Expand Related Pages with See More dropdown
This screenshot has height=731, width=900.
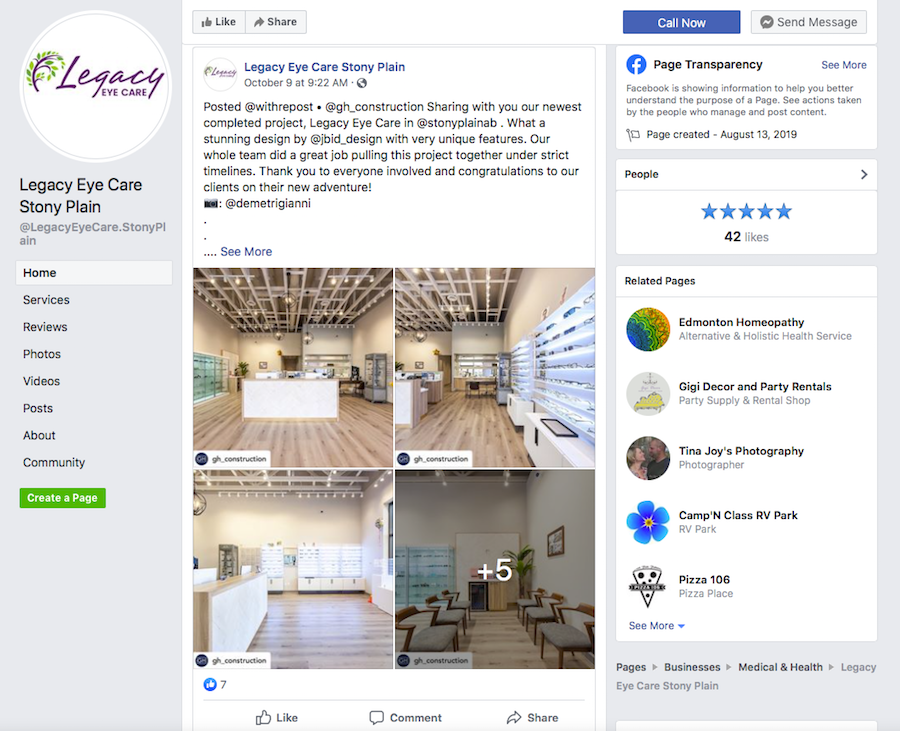click(x=657, y=625)
